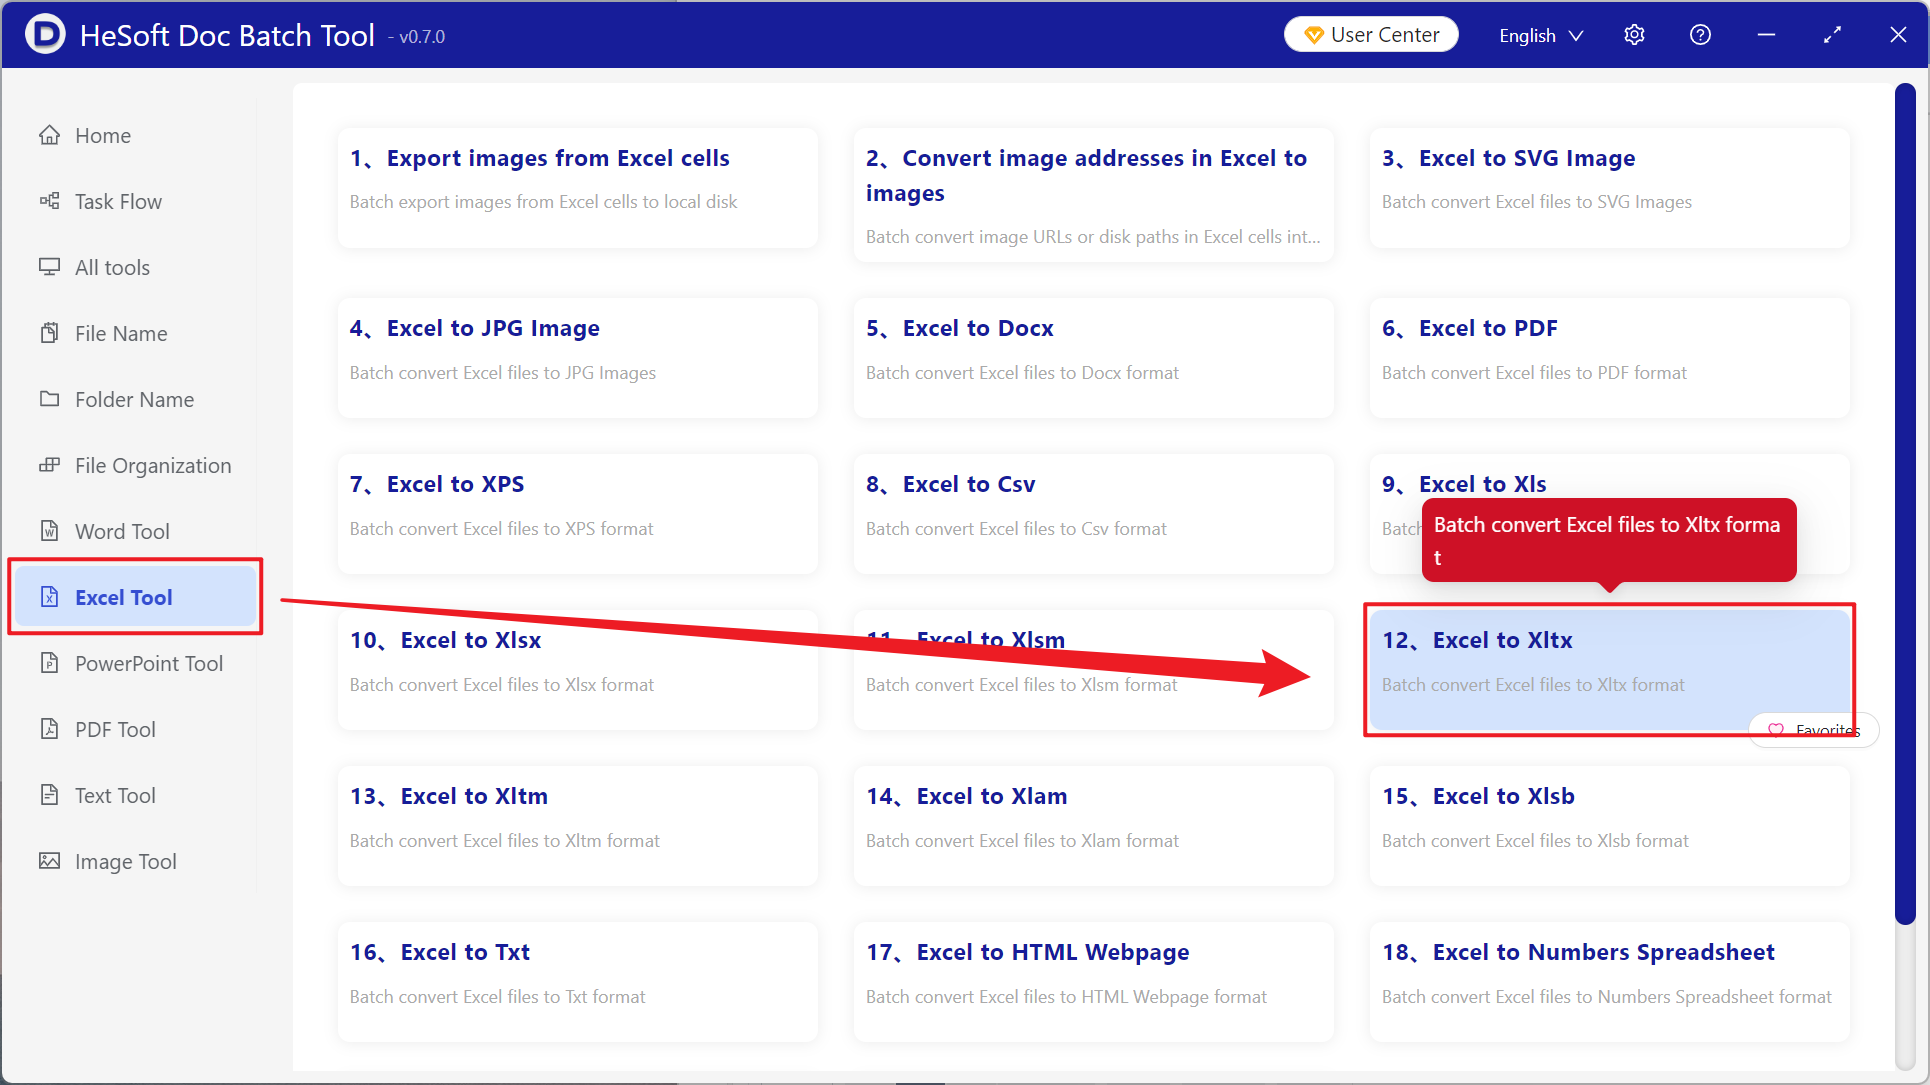This screenshot has height=1085, width=1930.
Task: Click the File Organization sidebar icon
Action: click(49, 465)
